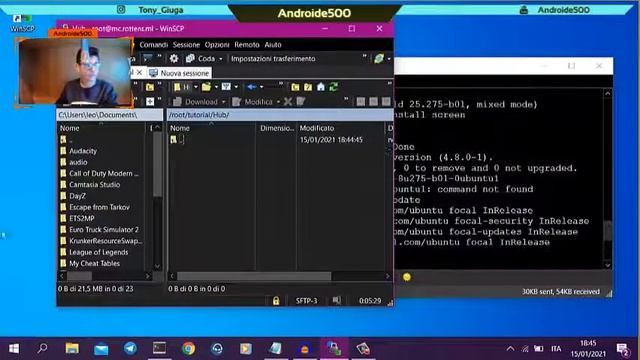Screen dimensions: 640x360
Task: Click the remote root directory icon
Action: 308,87
